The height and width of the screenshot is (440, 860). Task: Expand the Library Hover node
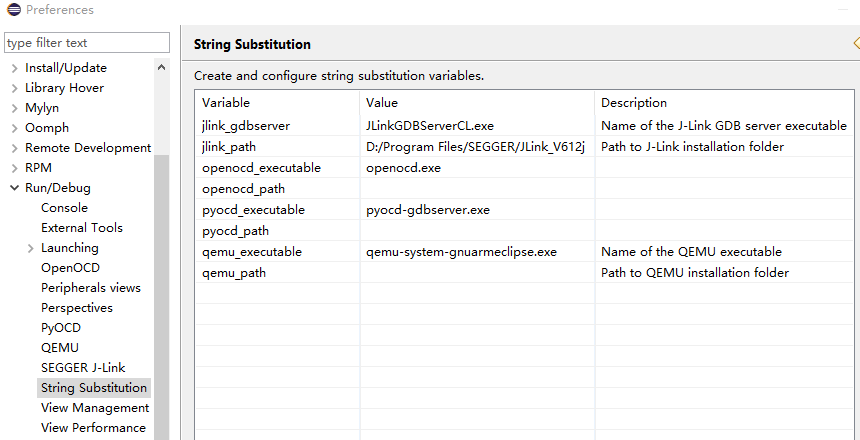coord(14,88)
